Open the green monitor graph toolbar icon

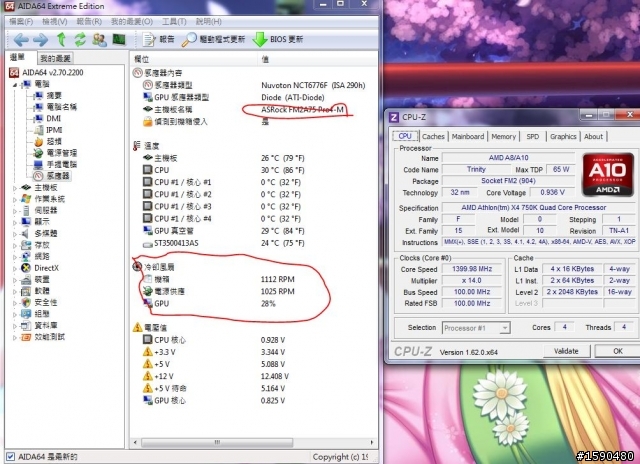click(x=119, y=39)
